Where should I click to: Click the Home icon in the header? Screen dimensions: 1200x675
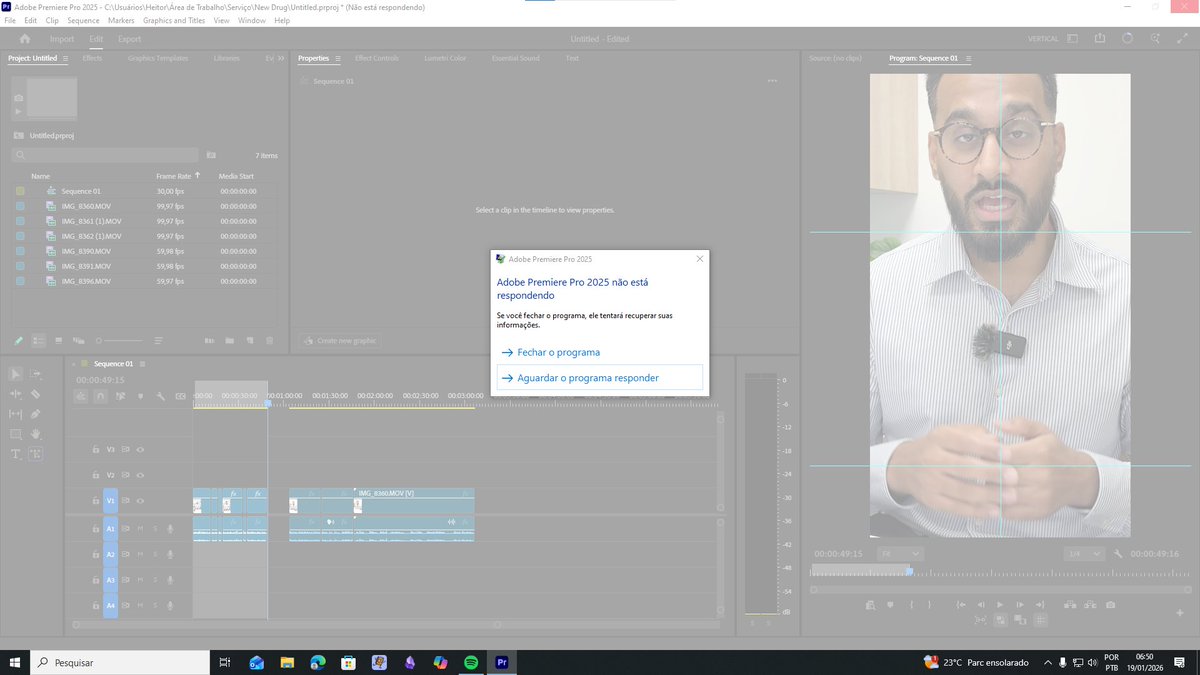pyautogui.click(x=25, y=39)
